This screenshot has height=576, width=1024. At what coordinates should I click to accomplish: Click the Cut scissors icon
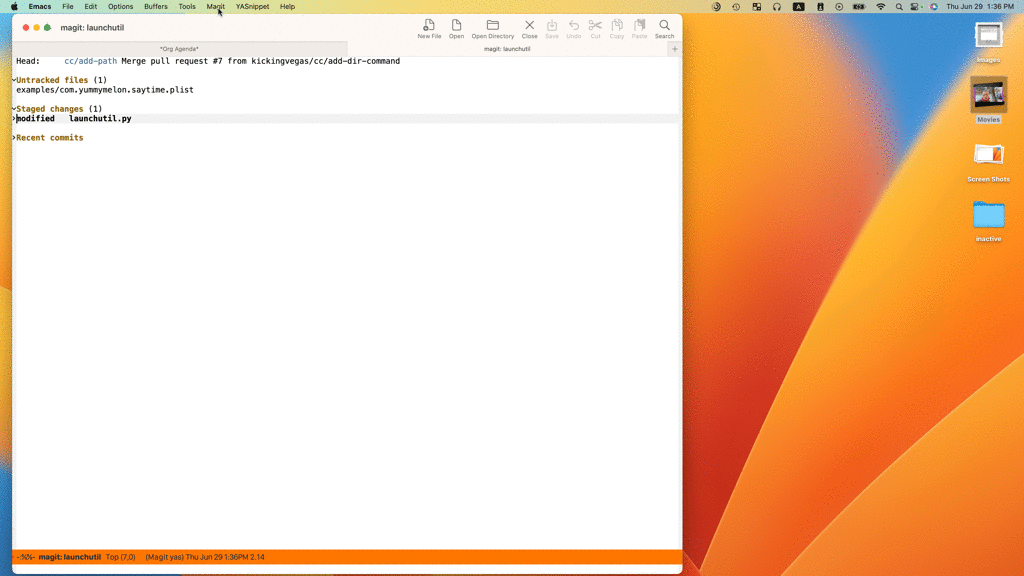coord(595,26)
